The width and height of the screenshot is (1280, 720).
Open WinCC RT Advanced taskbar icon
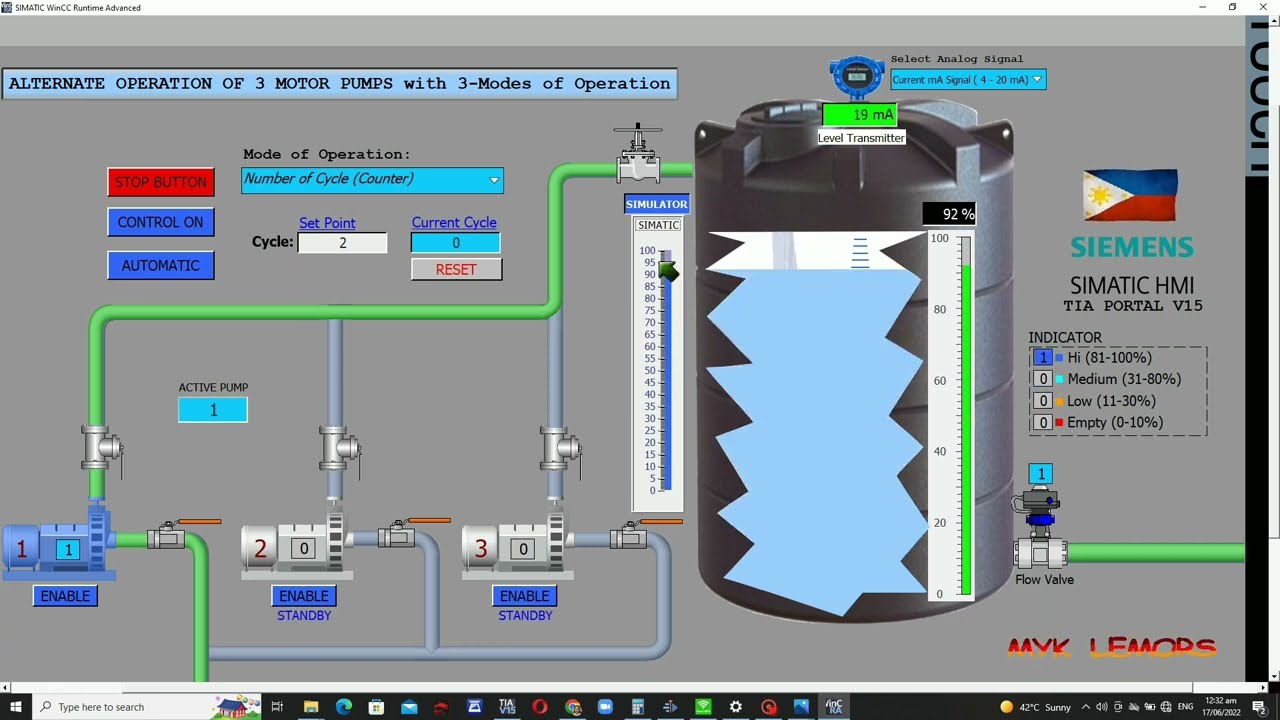(834, 707)
